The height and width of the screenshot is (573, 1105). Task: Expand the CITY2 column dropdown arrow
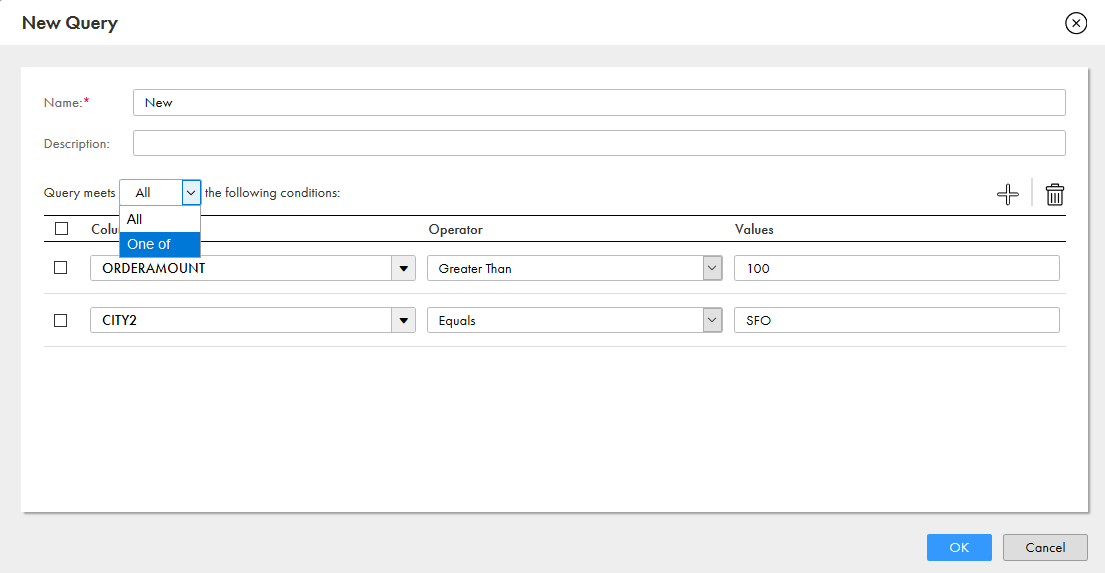pos(404,320)
